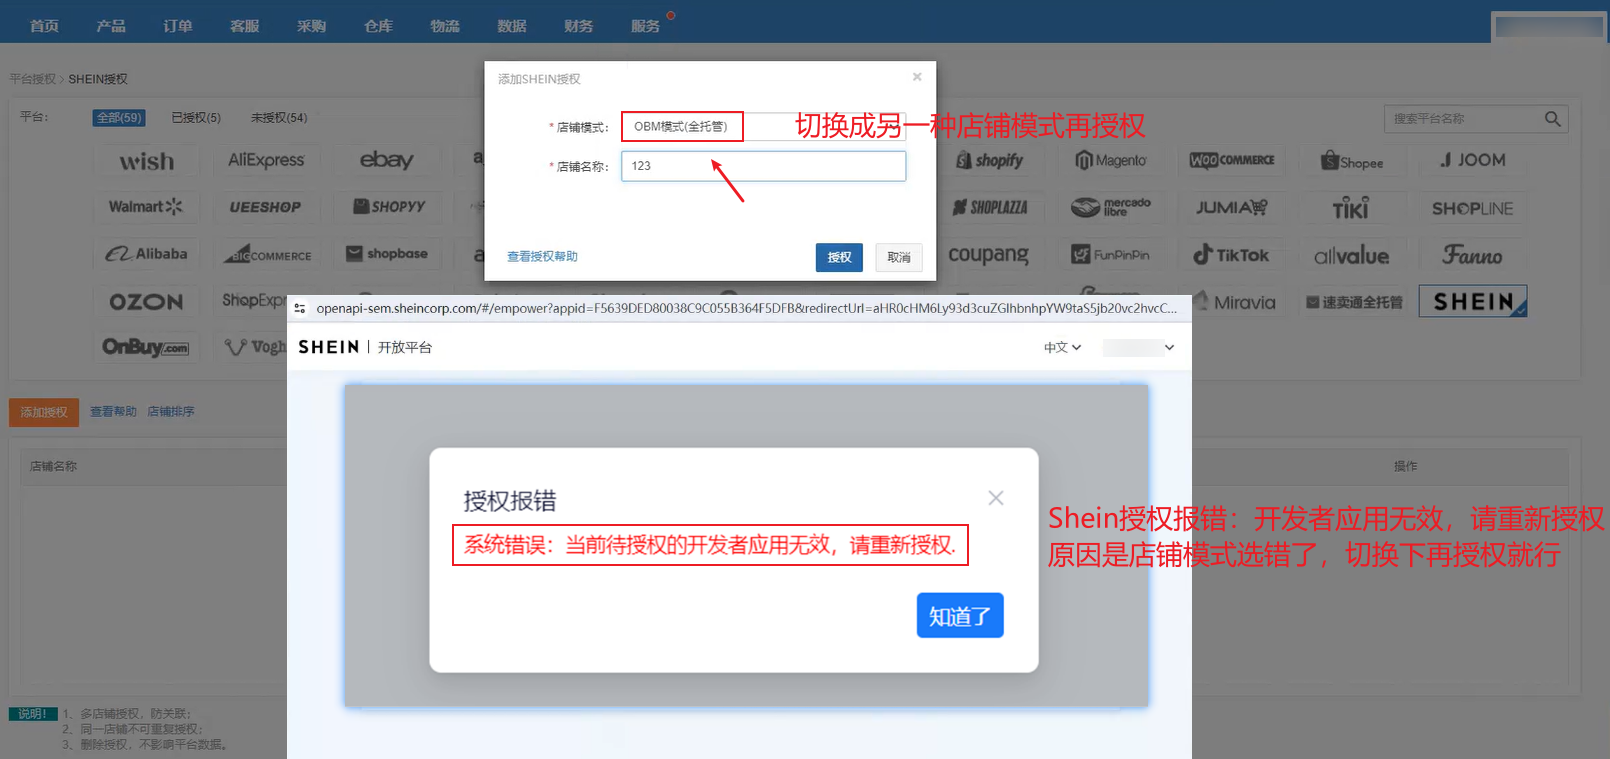Close the 添加SHEIN授权 dialog
This screenshot has width=1610, height=759.
(917, 77)
